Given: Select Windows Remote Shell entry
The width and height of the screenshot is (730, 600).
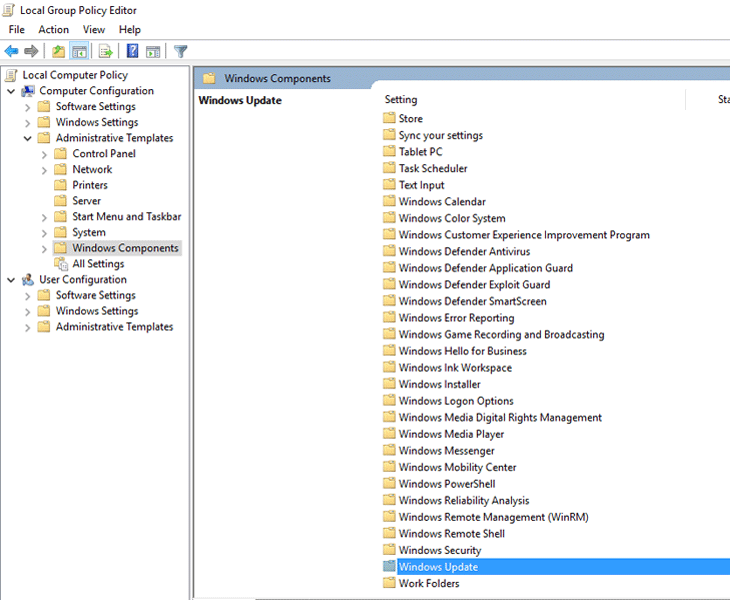Looking at the screenshot, I should (452, 533).
